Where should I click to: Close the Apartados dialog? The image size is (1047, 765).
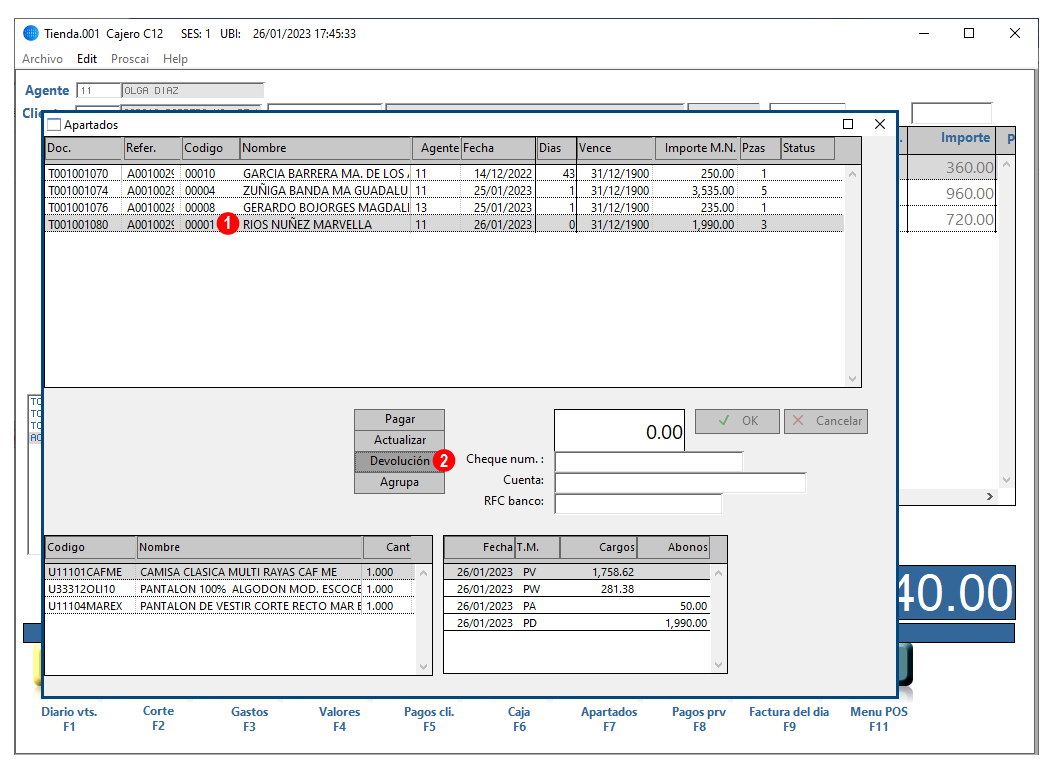coord(880,124)
